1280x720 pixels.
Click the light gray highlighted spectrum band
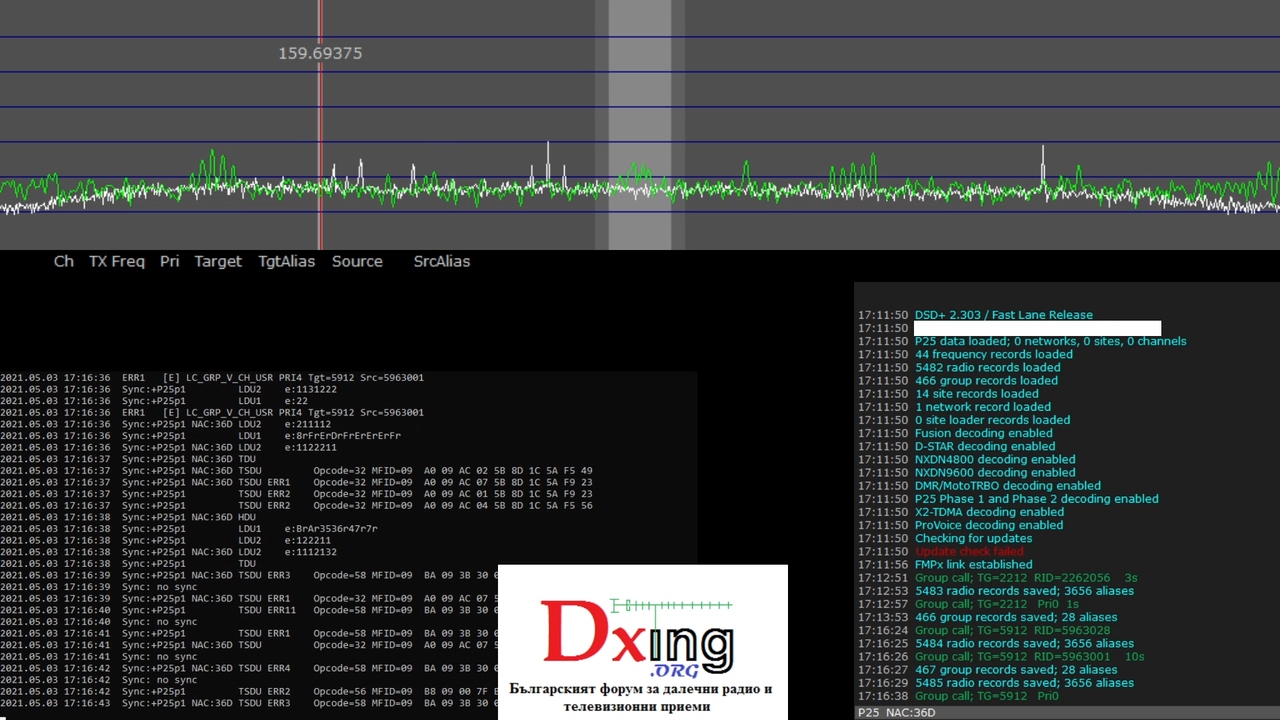pyautogui.click(x=640, y=125)
